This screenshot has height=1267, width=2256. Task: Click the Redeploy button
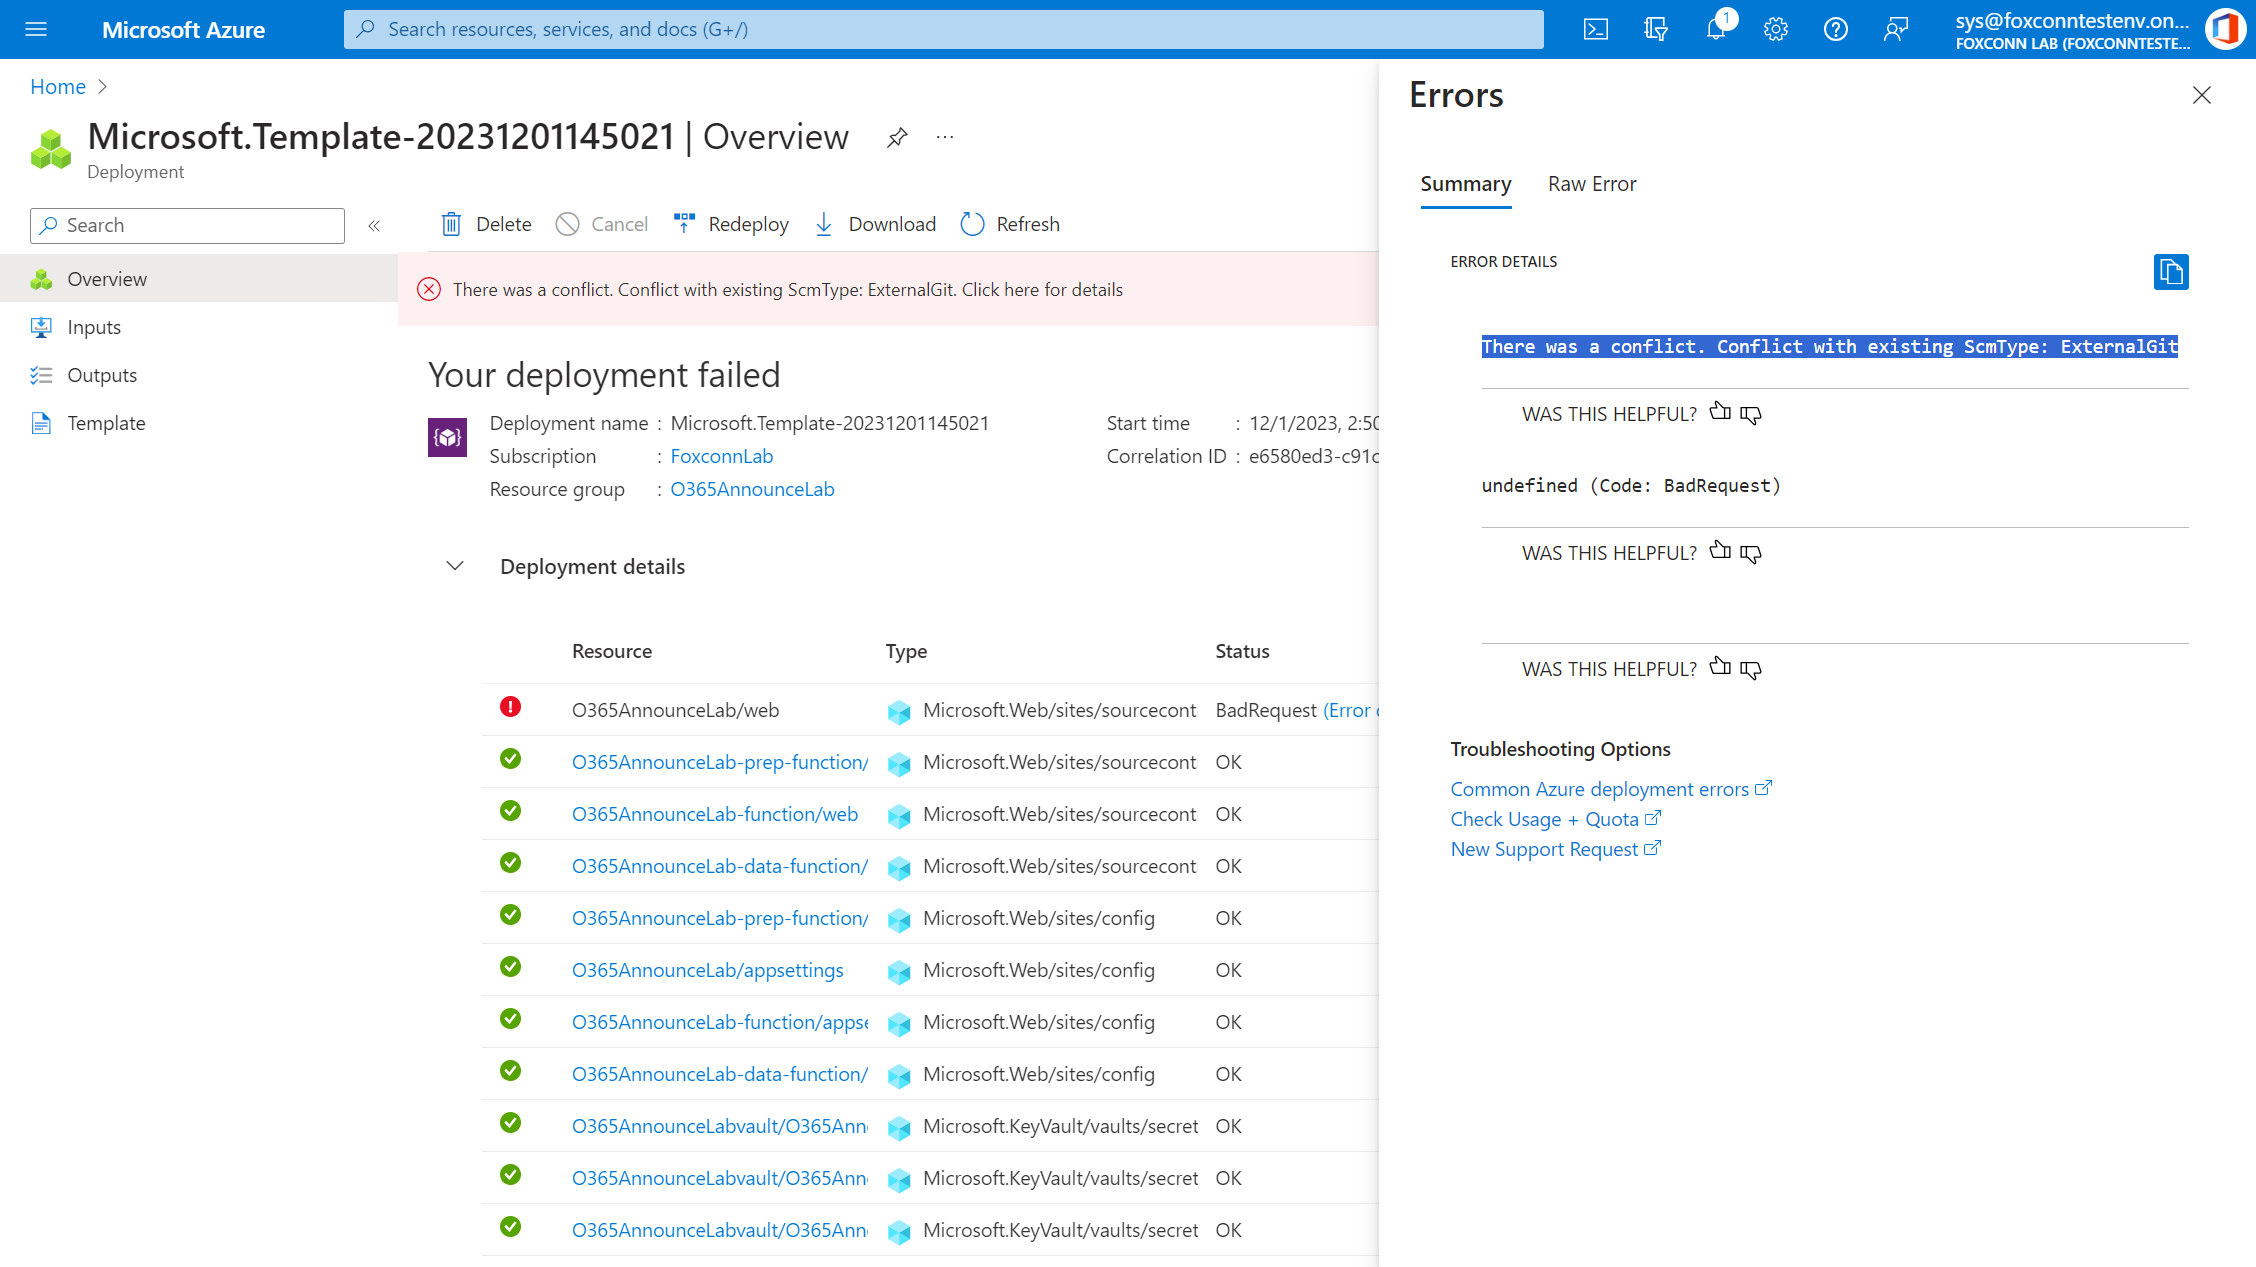pos(730,224)
